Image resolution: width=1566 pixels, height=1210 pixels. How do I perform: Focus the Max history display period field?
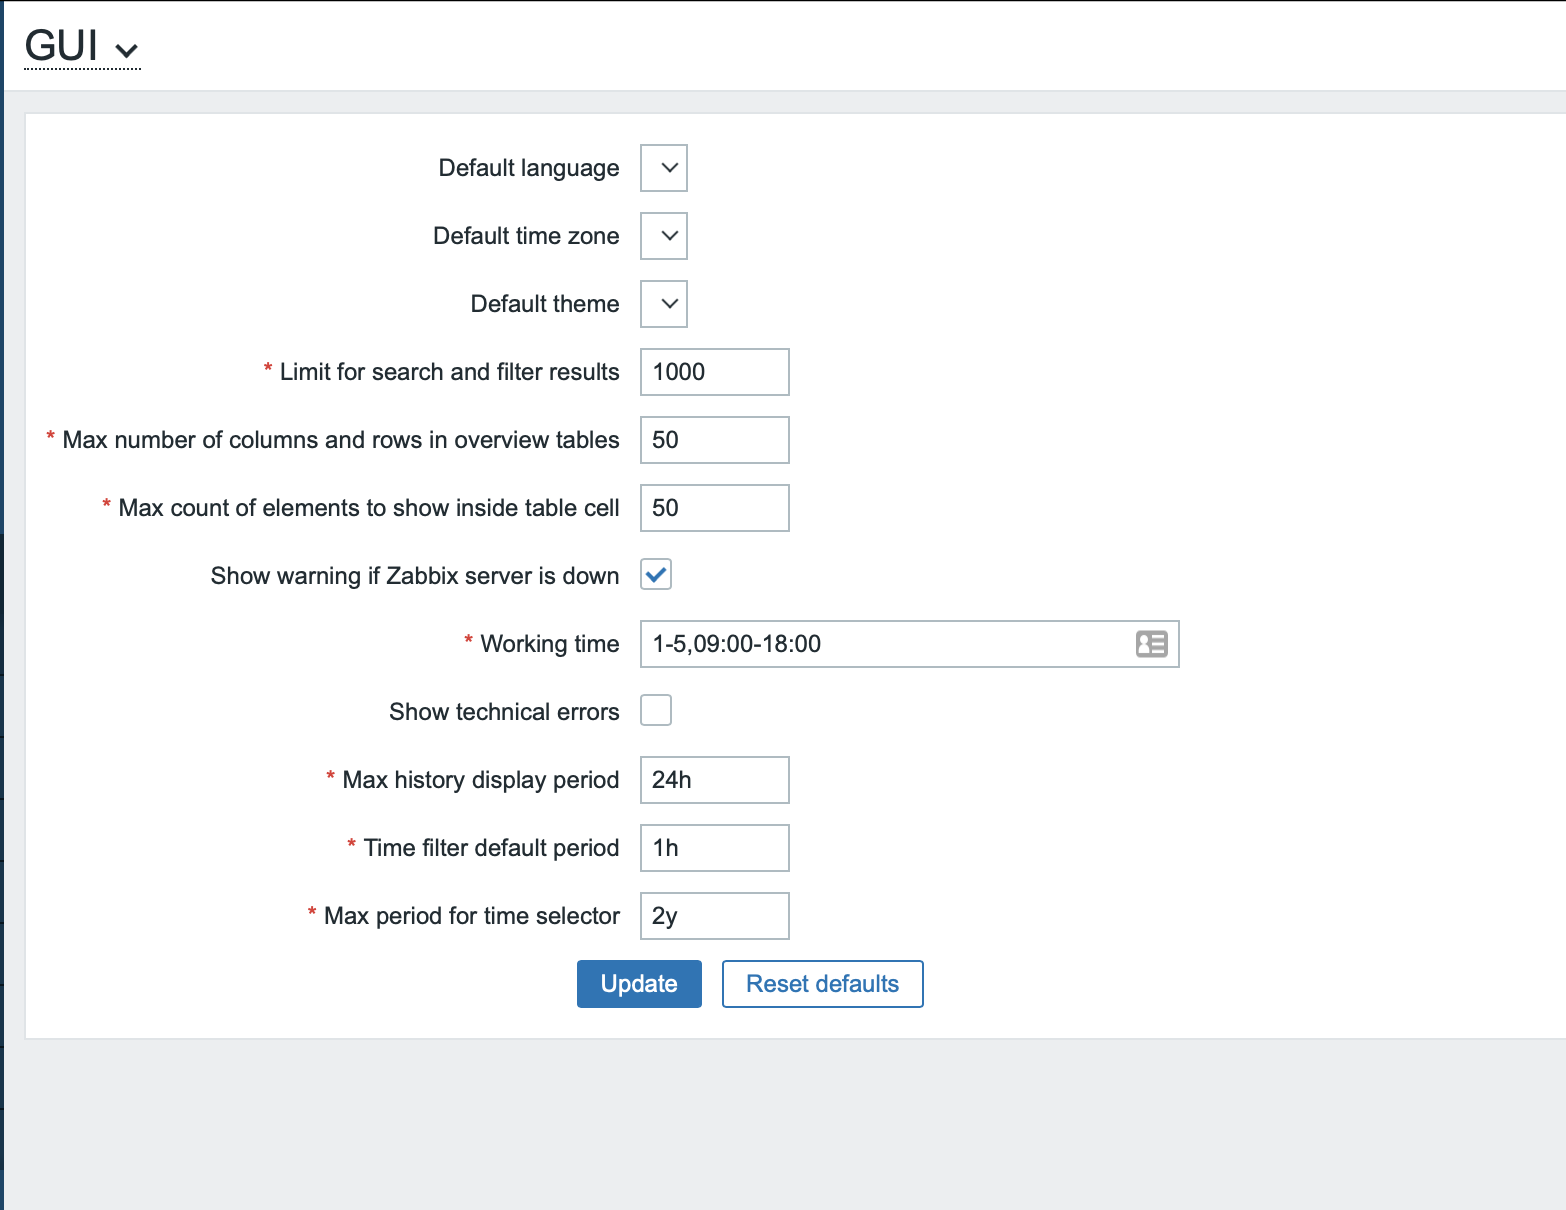point(714,780)
